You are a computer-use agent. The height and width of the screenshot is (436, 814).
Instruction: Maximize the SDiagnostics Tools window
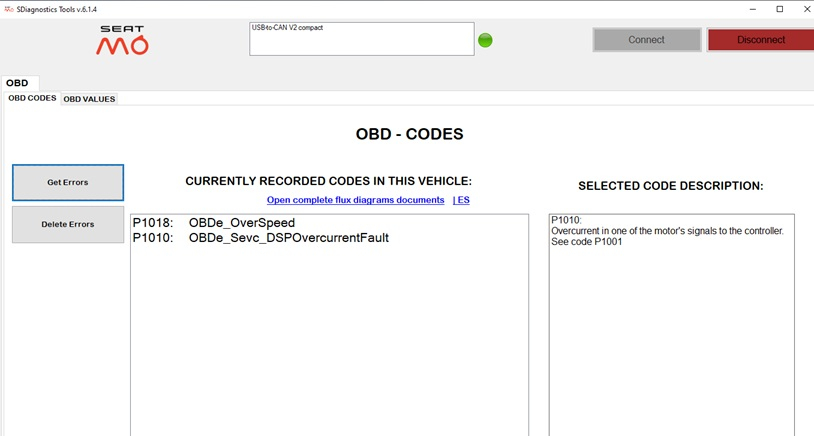(x=779, y=8)
